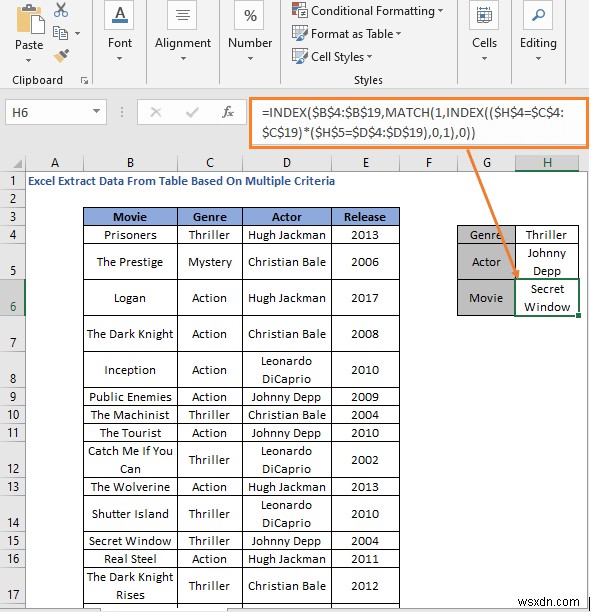The image size is (591, 612).
Task: Select row 6 header
Action: point(12,297)
